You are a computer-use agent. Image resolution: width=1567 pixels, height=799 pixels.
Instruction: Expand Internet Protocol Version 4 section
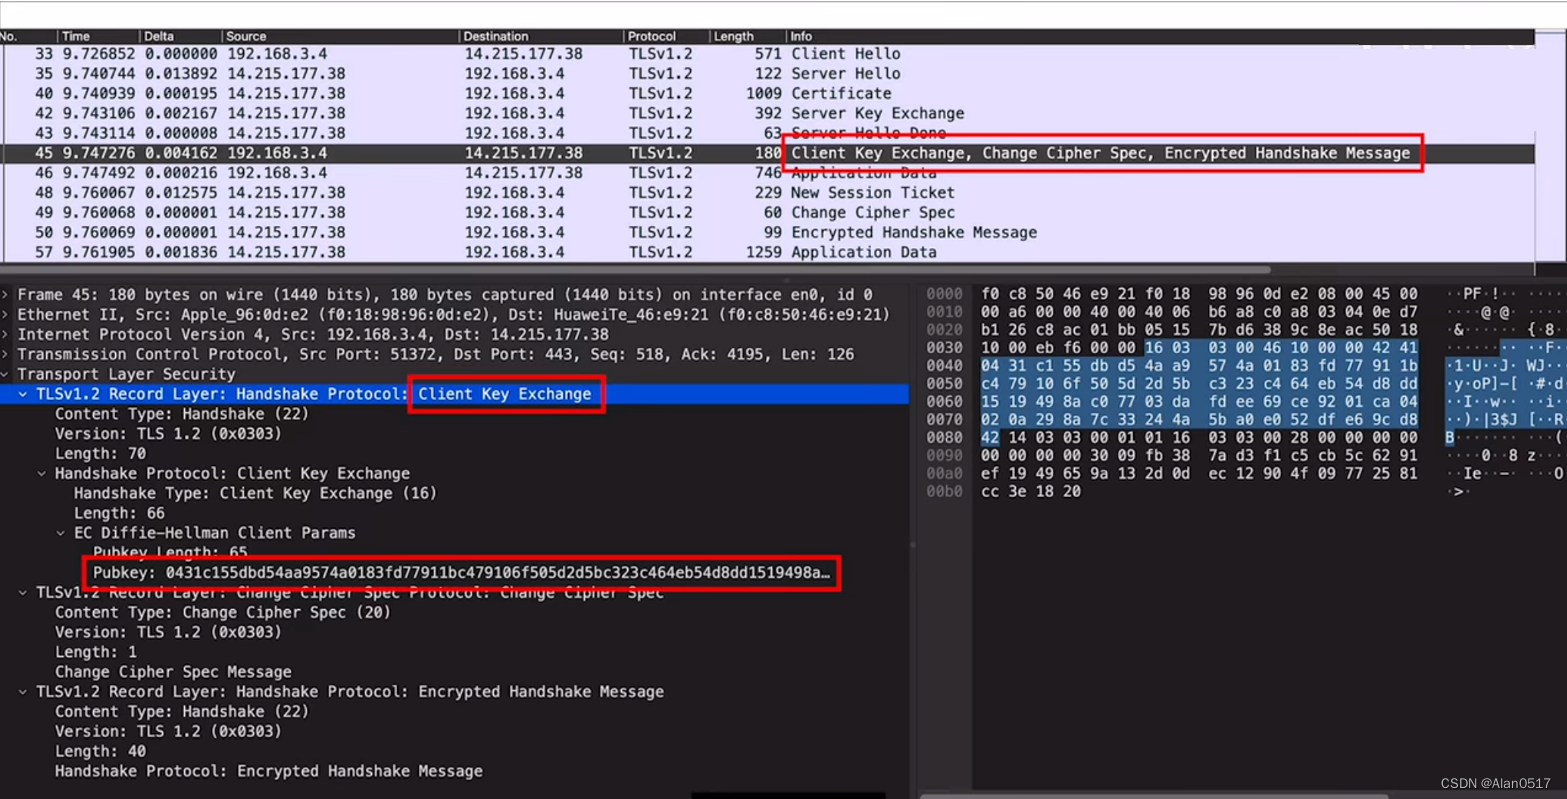click(x=6, y=335)
